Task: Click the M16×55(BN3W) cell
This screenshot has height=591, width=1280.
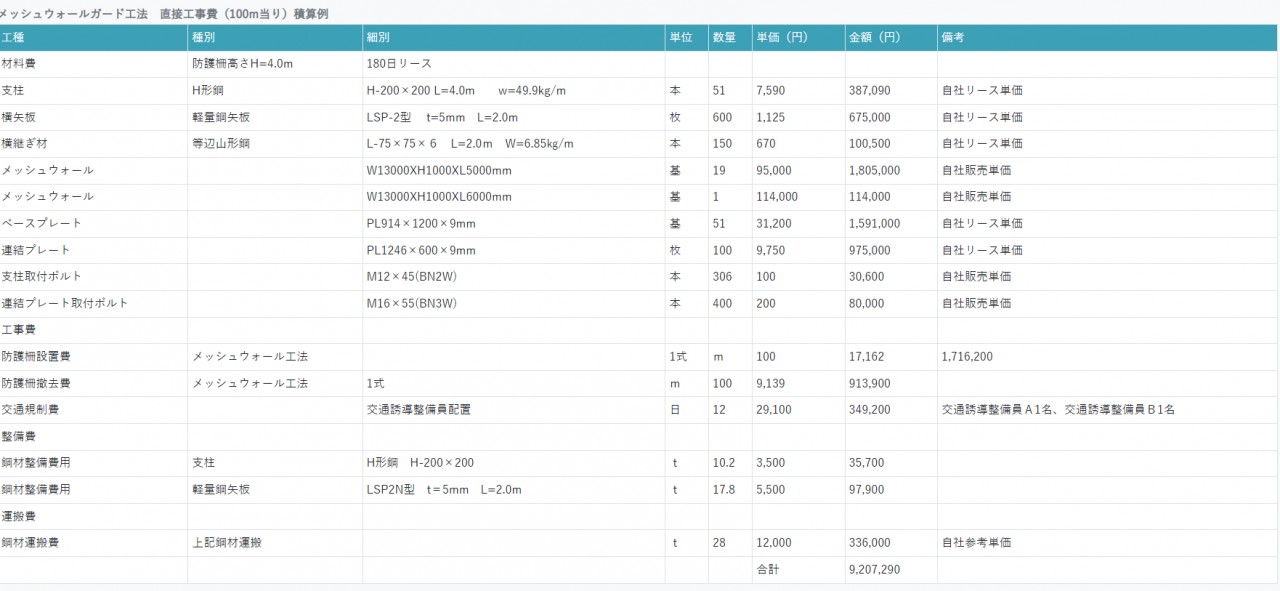Action: tap(412, 303)
